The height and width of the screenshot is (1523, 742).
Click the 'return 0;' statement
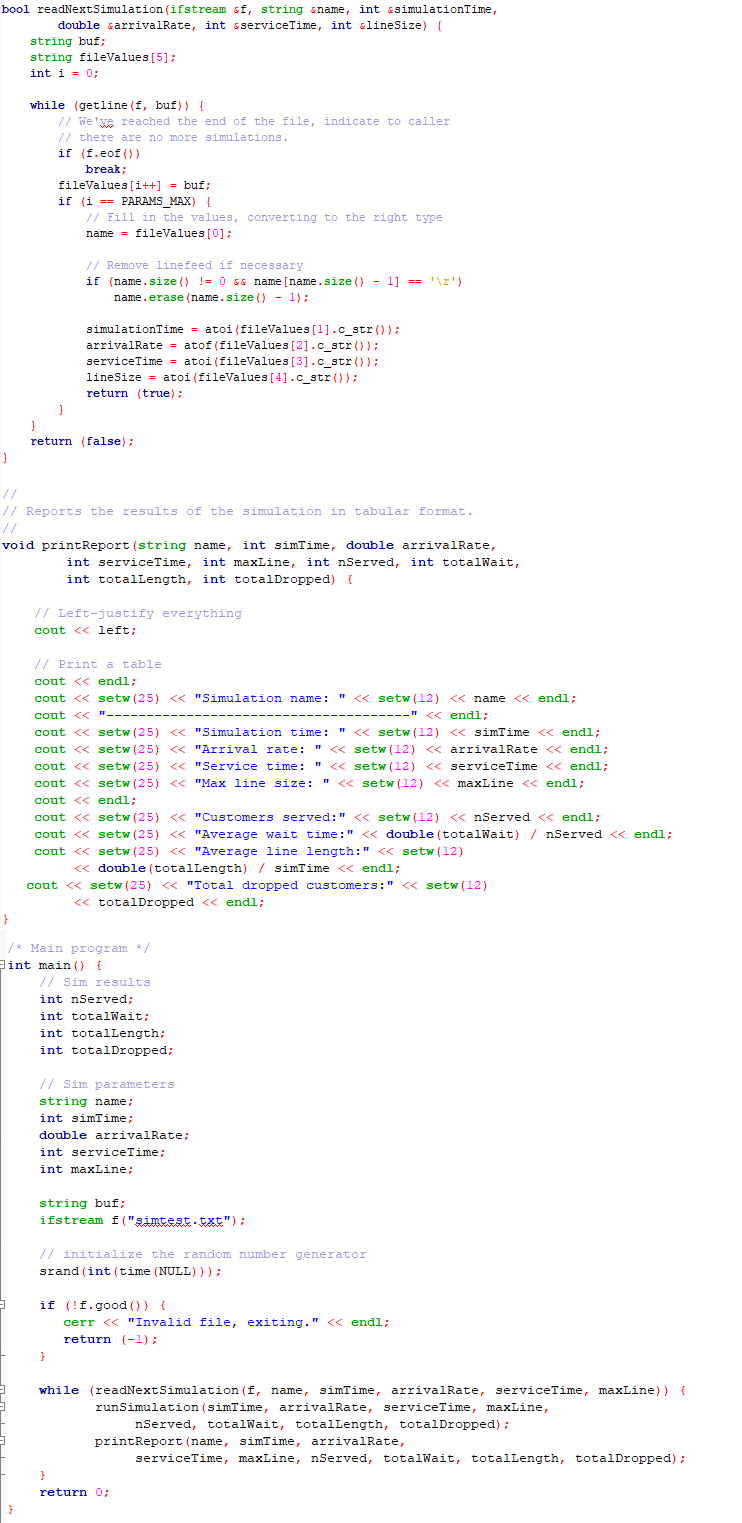74,1492
